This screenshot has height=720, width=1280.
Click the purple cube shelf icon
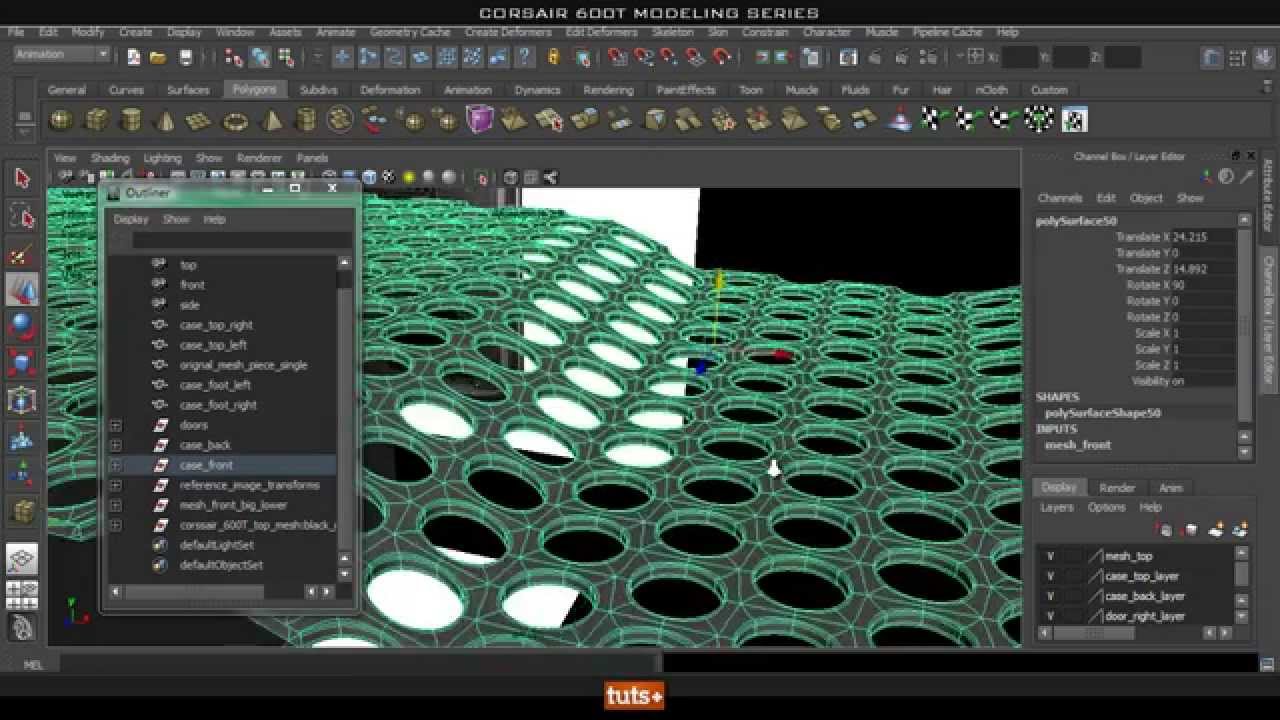(x=480, y=120)
